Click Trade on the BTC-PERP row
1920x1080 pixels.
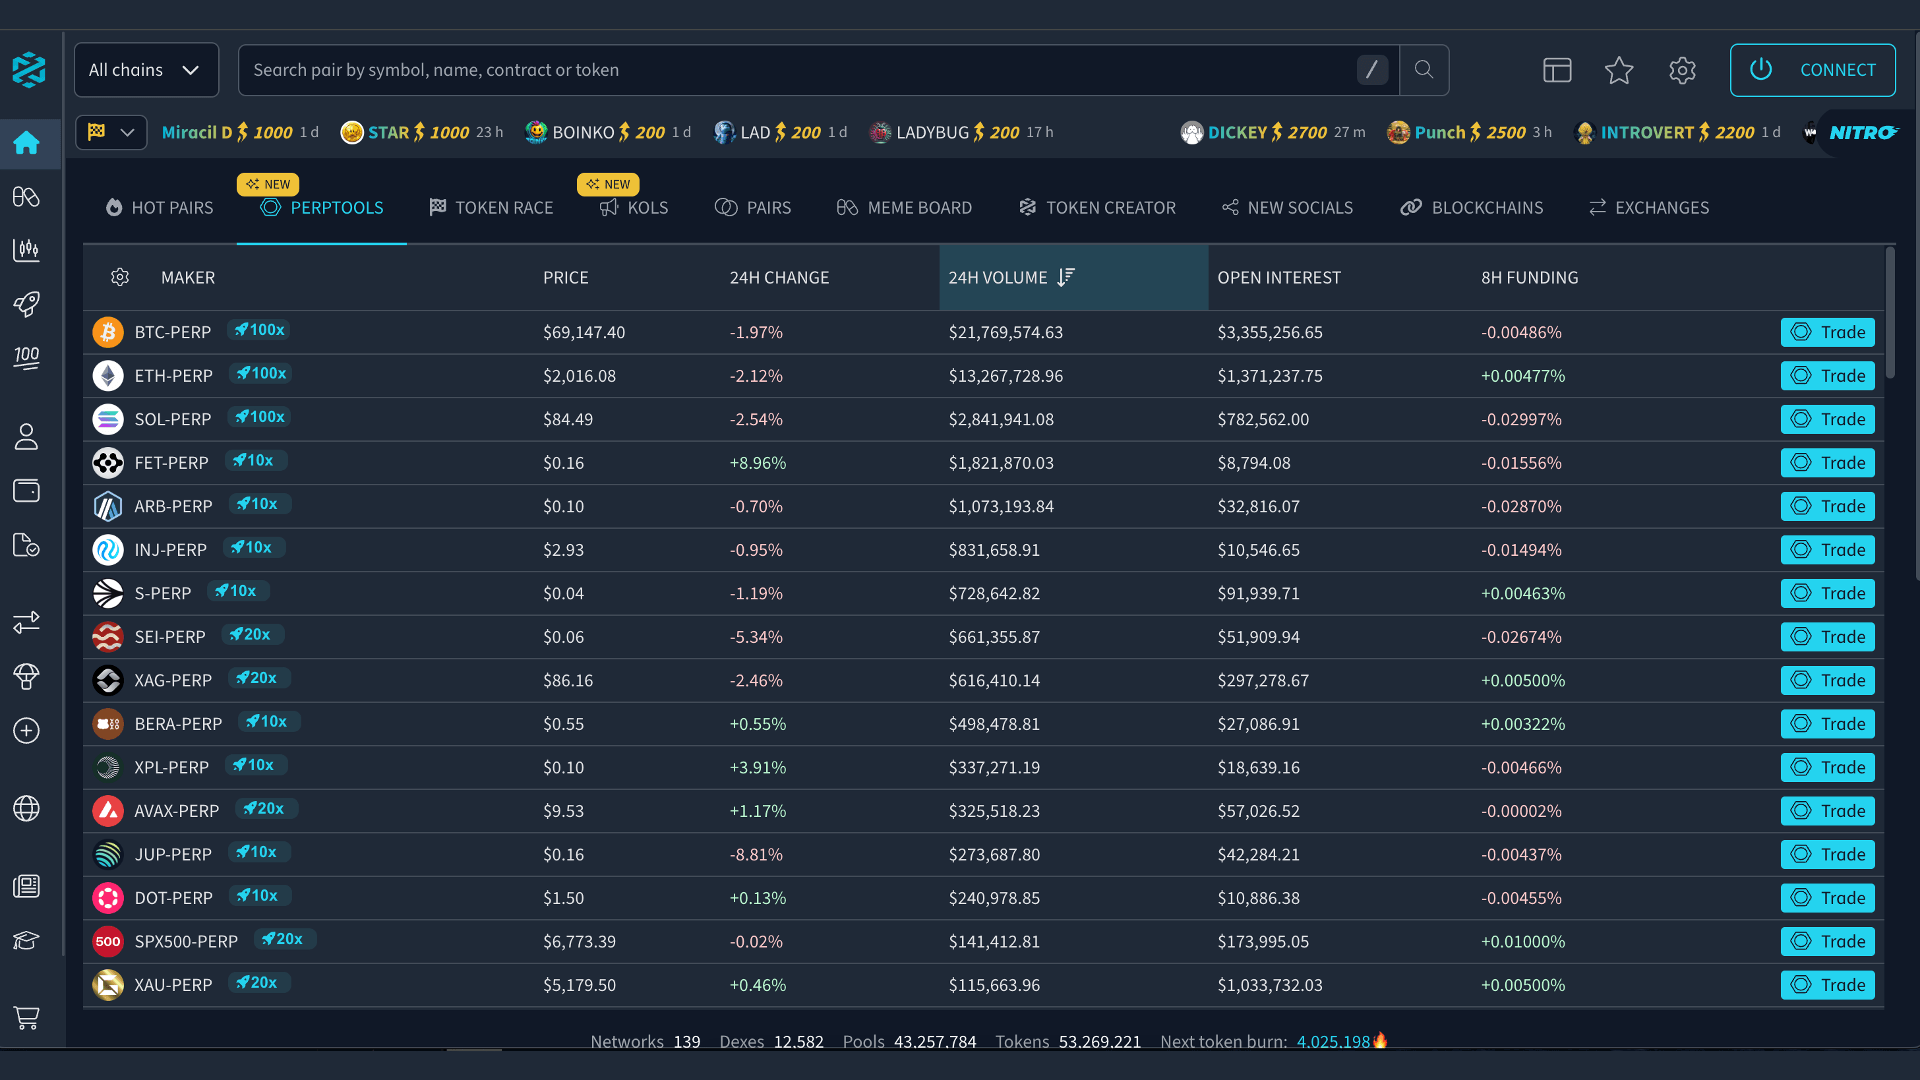(1827, 332)
